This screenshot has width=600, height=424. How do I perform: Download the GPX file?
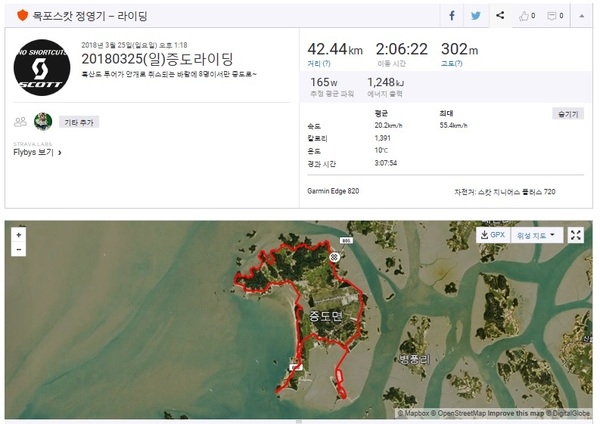[x=493, y=235]
